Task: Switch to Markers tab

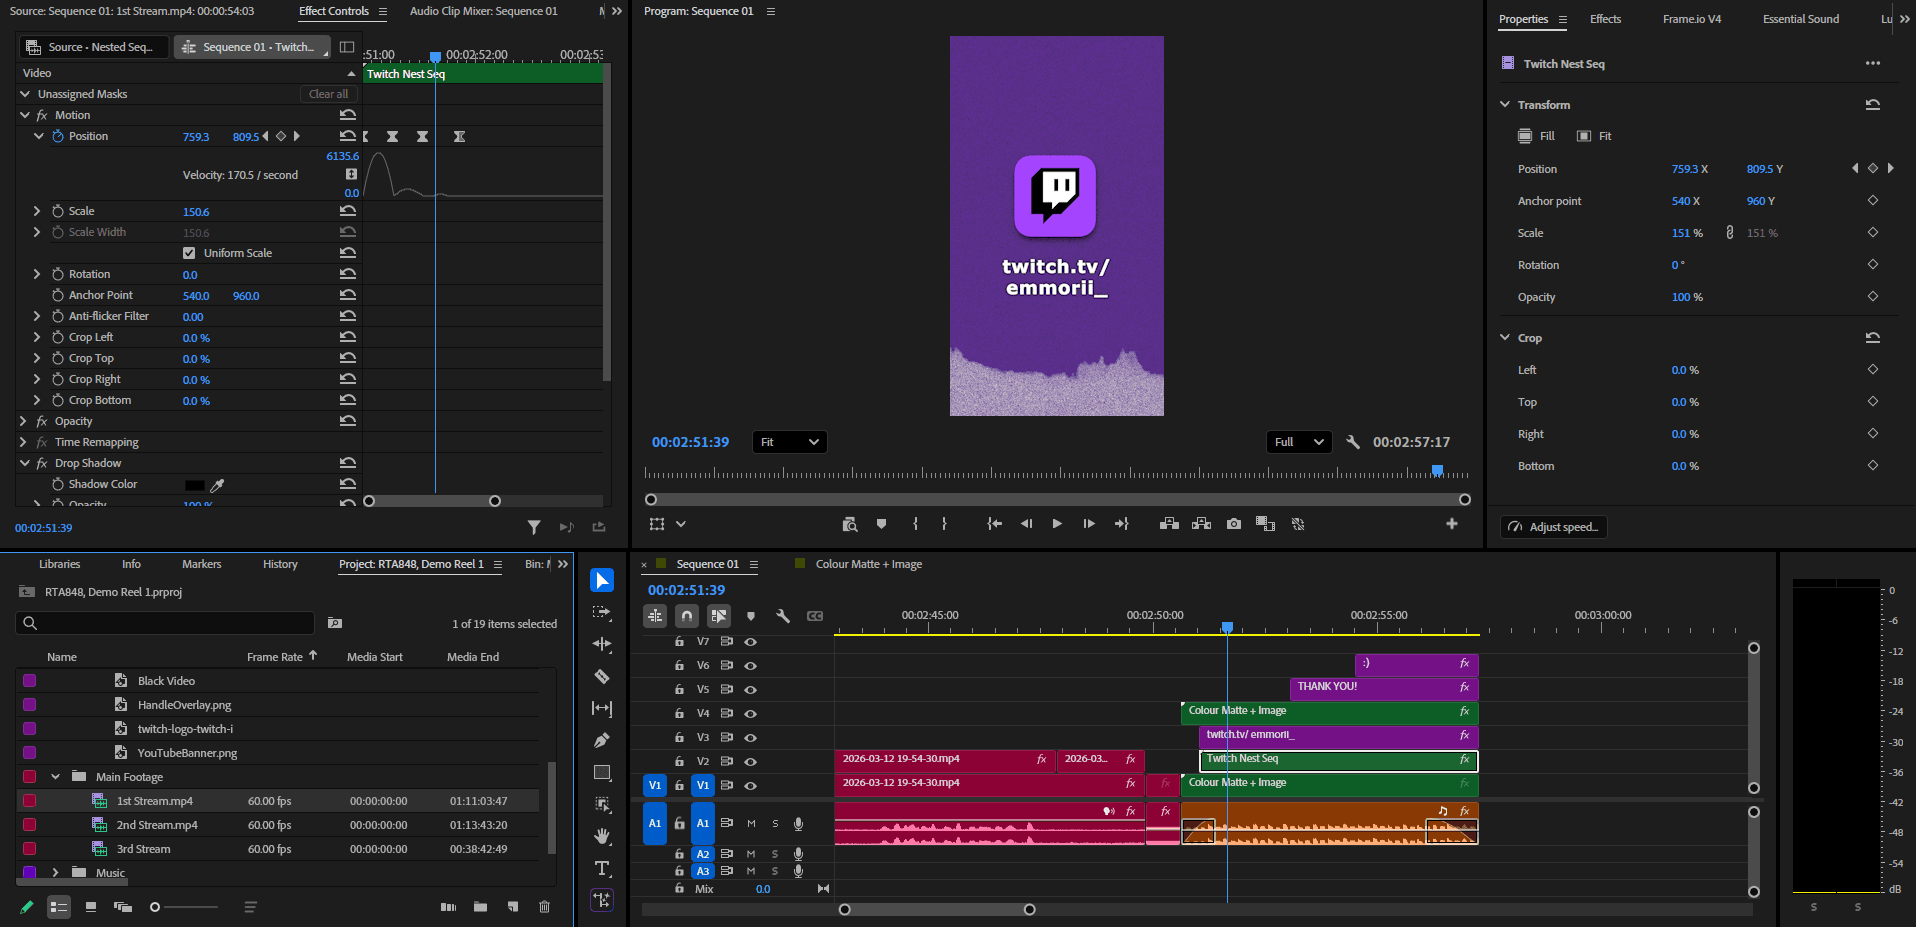Action: tap(201, 564)
